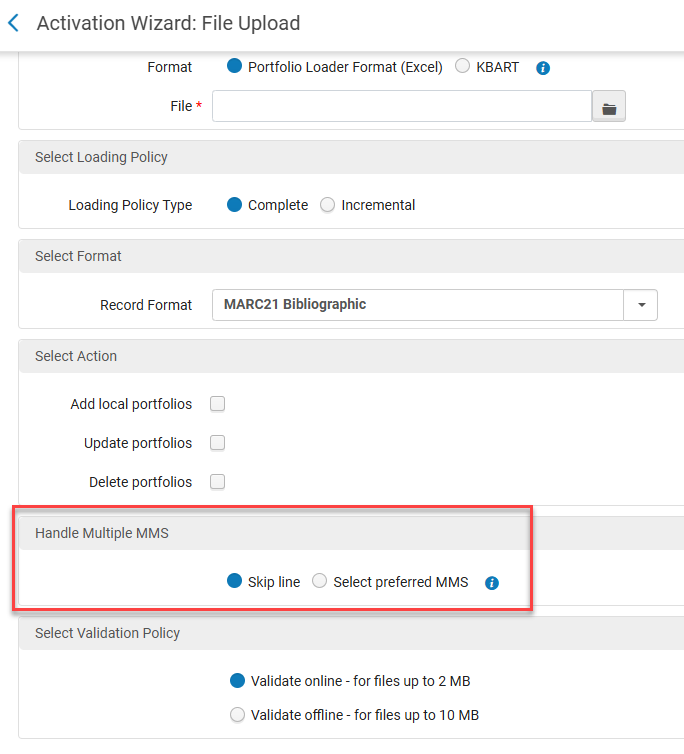Image resolution: width=684 pixels, height=754 pixels.
Task: Click the Handle Multiple MMS section header
Action: pos(102,533)
